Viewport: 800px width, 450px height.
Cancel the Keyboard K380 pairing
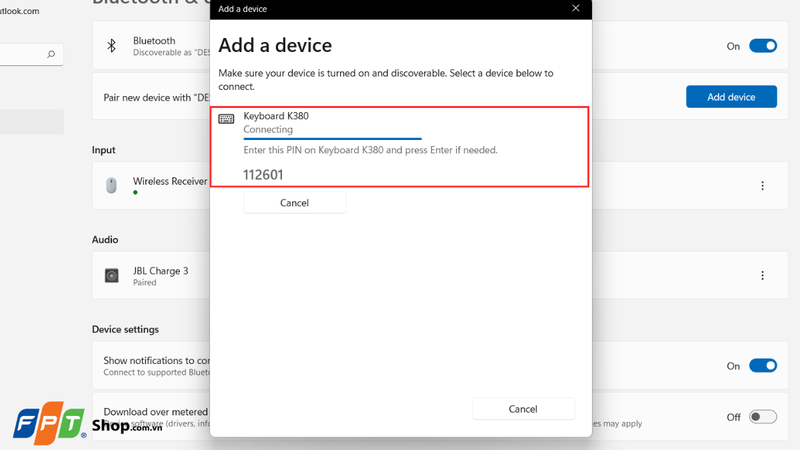click(294, 203)
